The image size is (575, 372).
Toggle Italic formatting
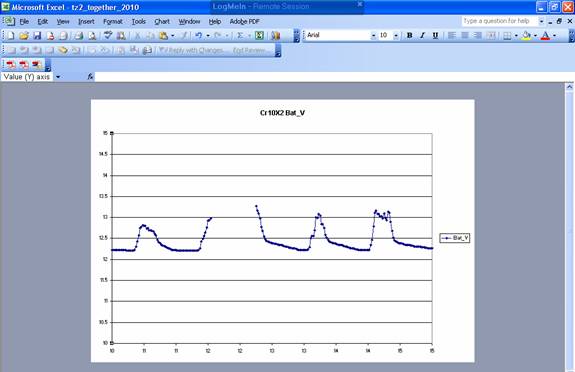coord(422,35)
